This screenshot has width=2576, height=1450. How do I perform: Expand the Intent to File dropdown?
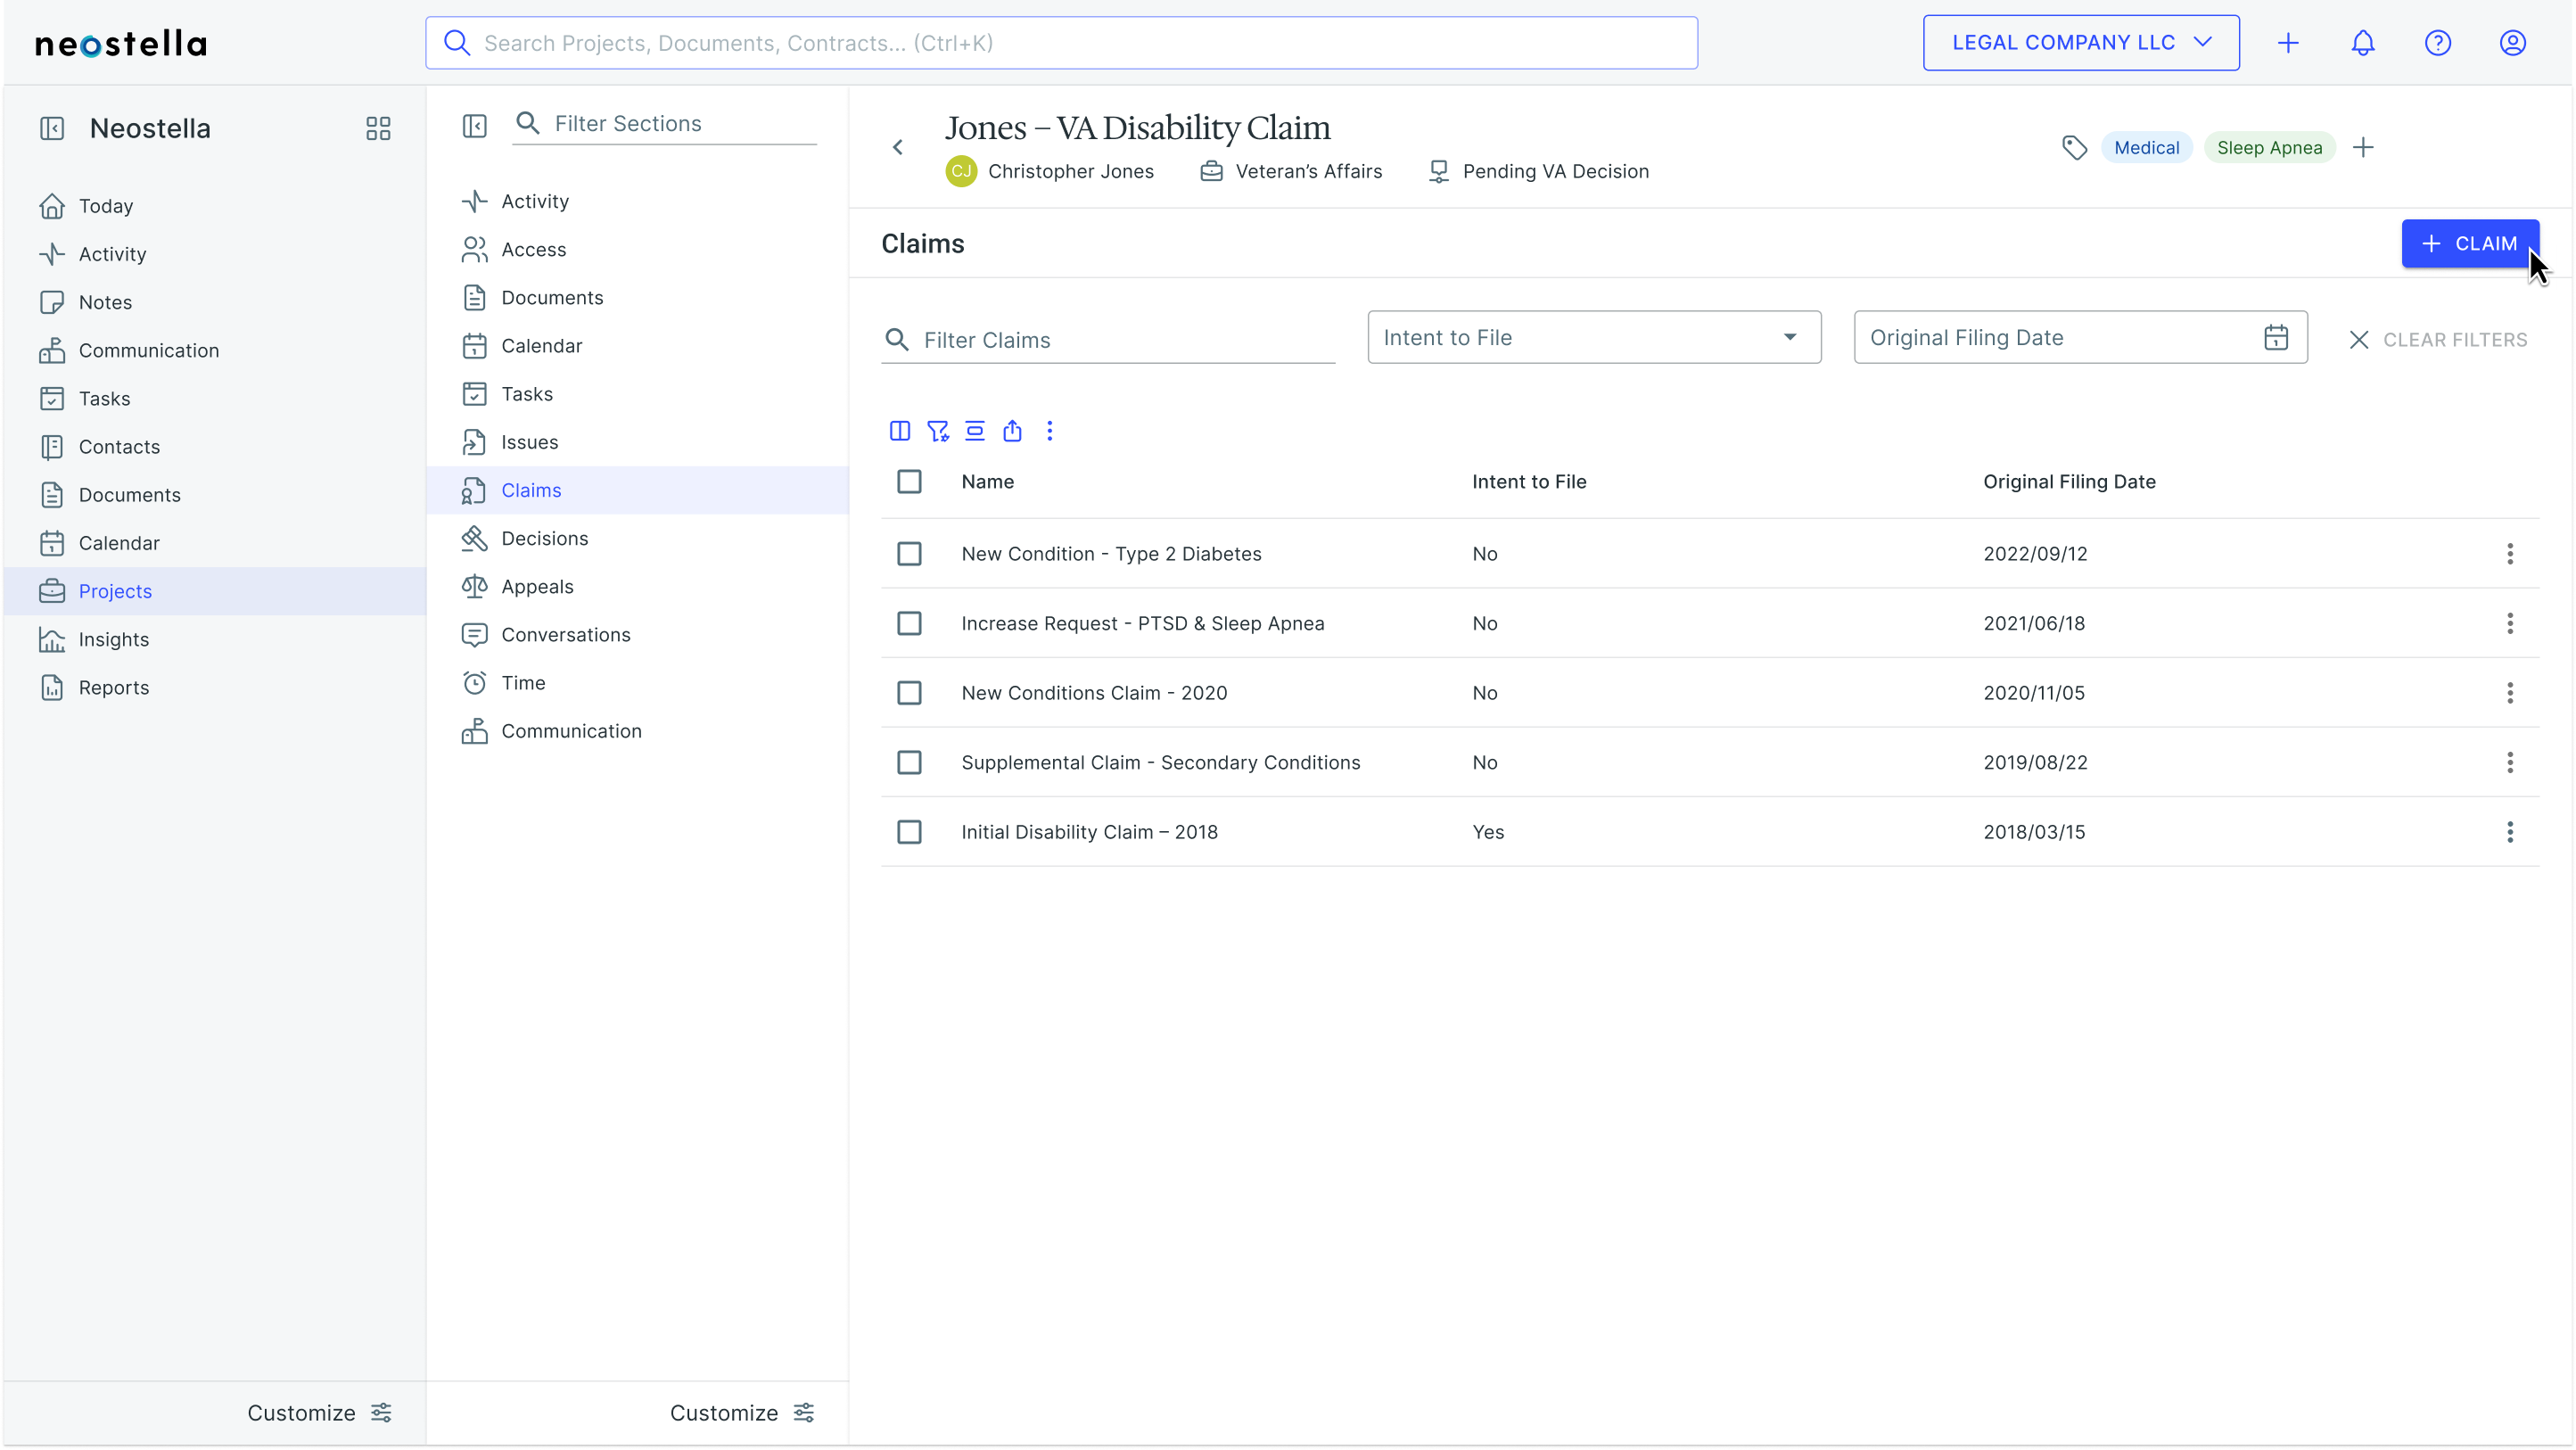click(x=1593, y=338)
